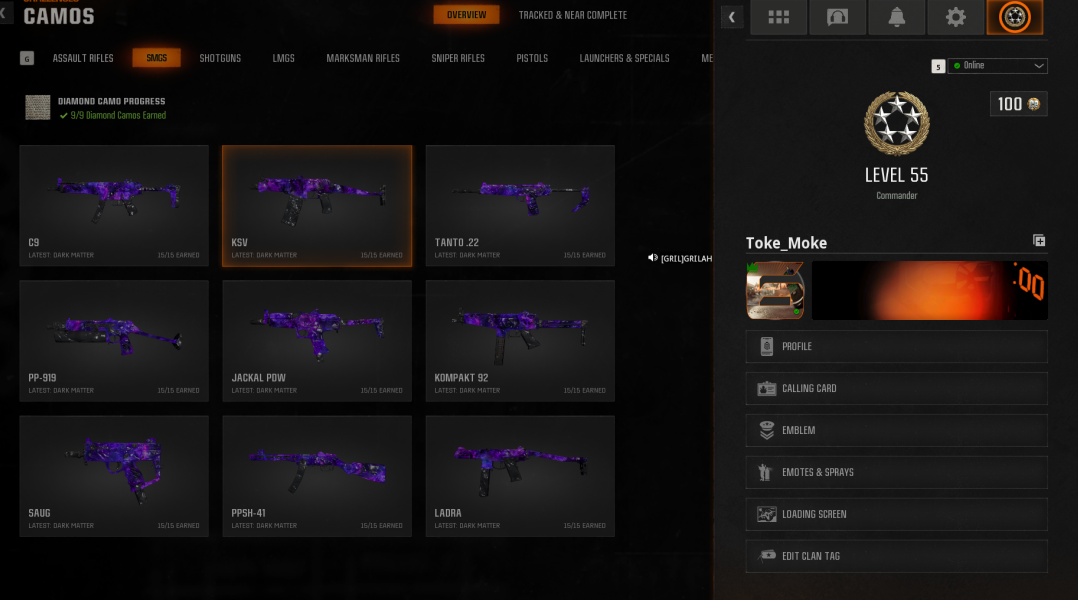Select the Marksman Rifles category tab
1078x600 pixels.
click(363, 58)
